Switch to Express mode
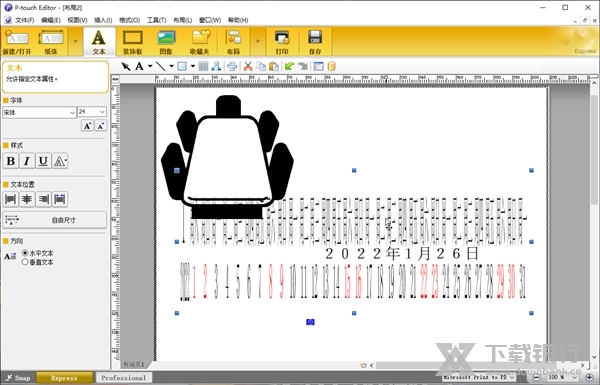This screenshot has width=600, height=385. [x=64, y=378]
